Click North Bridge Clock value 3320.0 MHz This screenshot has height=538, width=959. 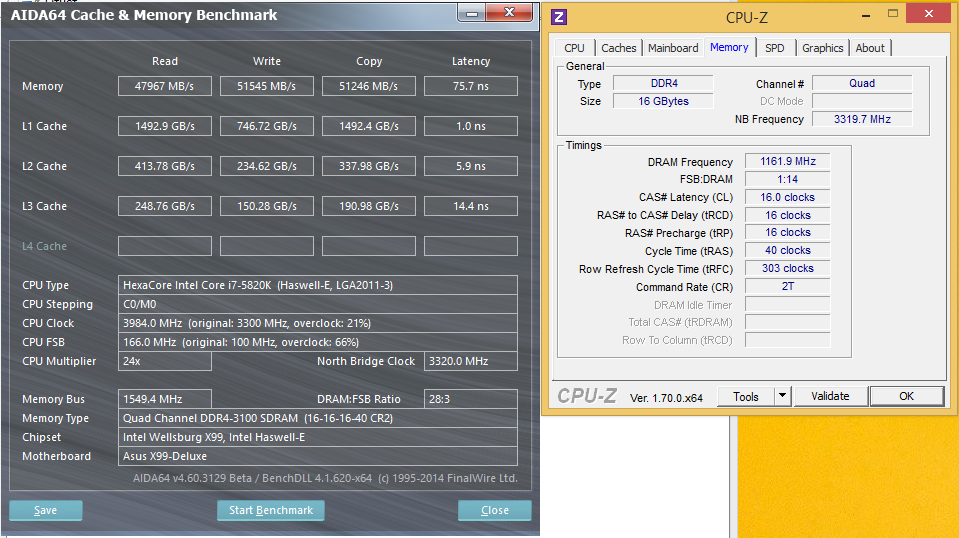pyautogui.click(x=471, y=361)
